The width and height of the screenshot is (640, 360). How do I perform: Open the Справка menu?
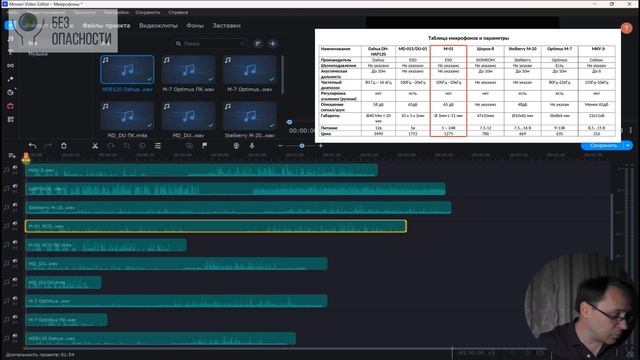click(x=178, y=13)
